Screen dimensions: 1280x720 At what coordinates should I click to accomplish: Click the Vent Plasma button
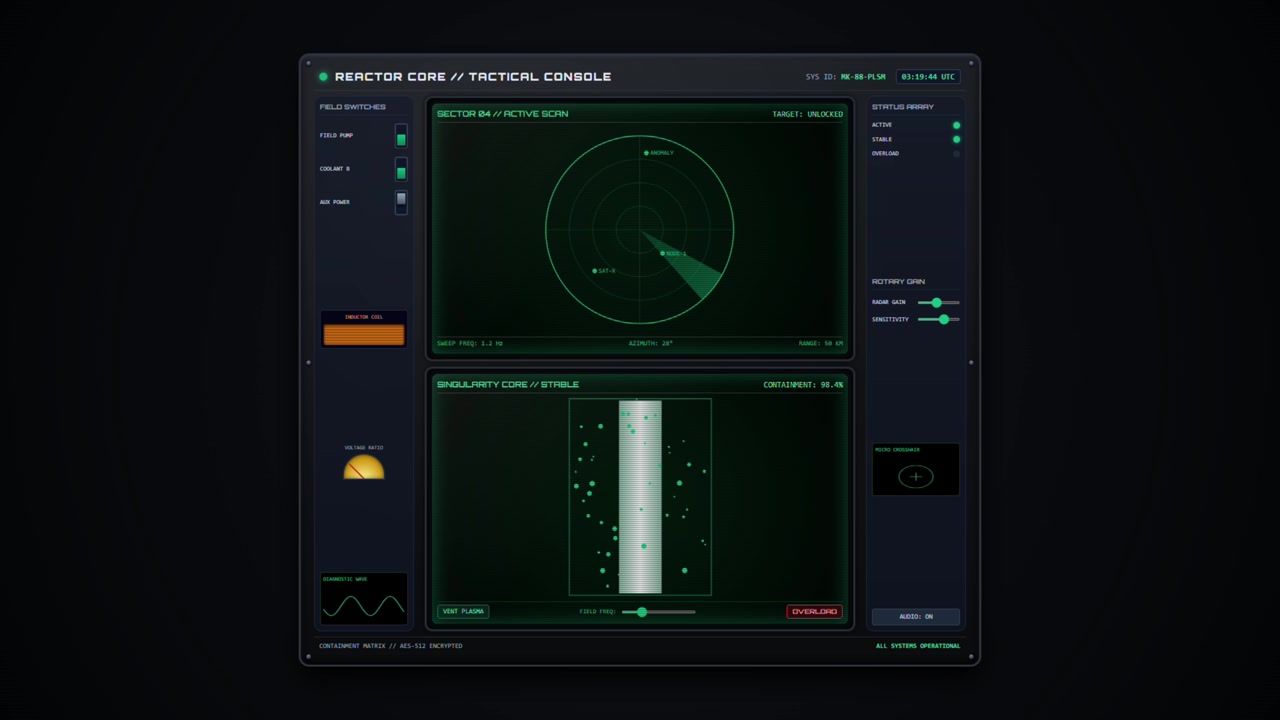point(463,611)
